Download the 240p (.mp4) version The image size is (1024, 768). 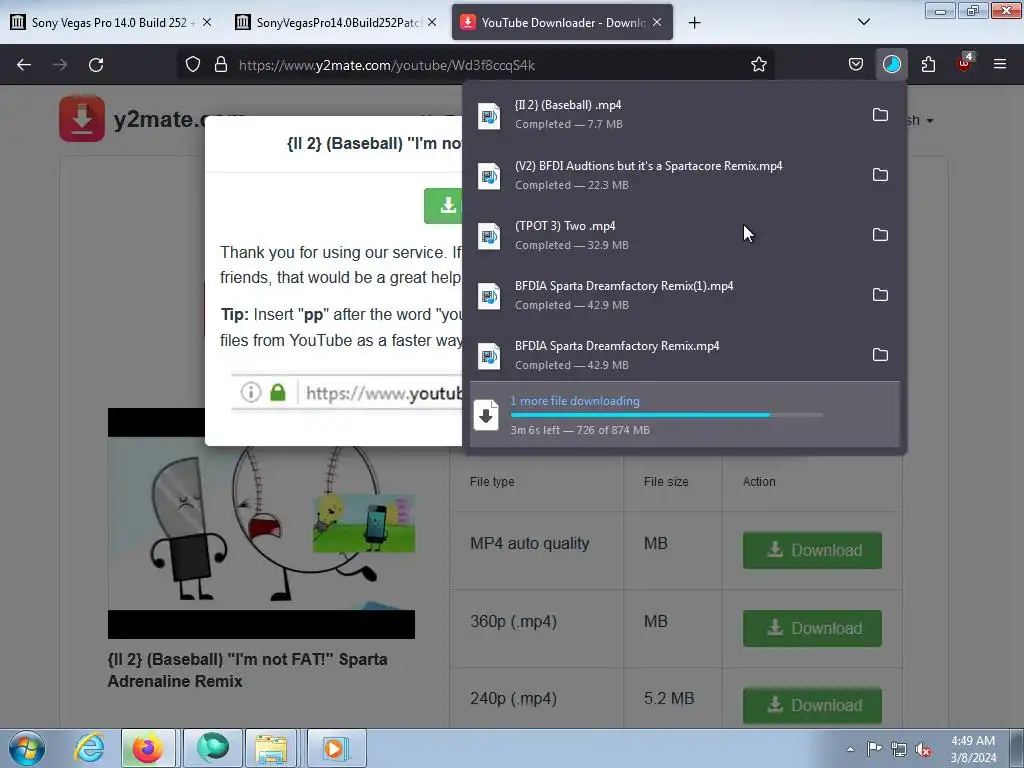(812, 705)
